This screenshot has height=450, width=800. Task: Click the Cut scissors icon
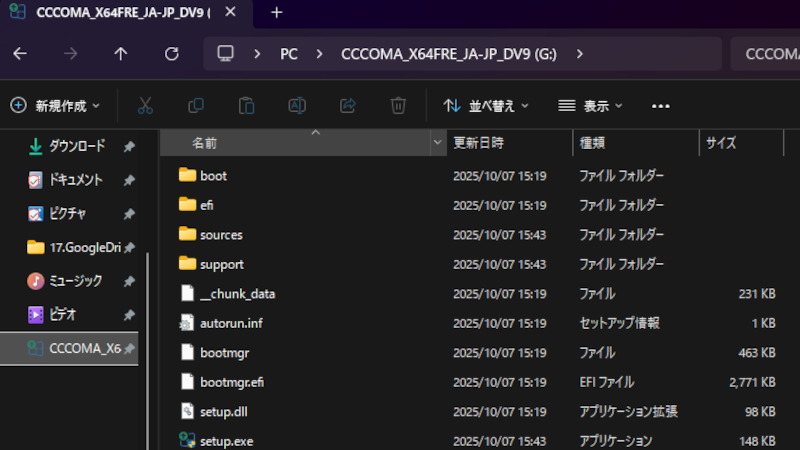[x=145, y=105]
